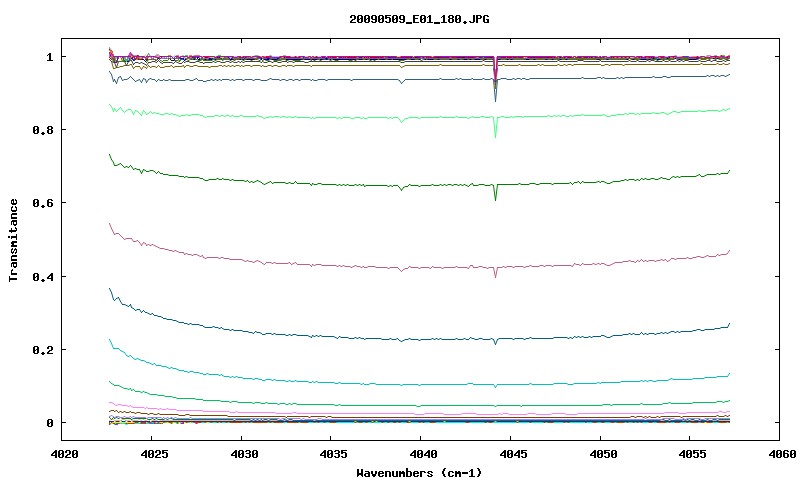Image resolution: width=800 pixels, height=480 pixels.
Task: Click the x-axis value 4035
Action: pos(333,454)
